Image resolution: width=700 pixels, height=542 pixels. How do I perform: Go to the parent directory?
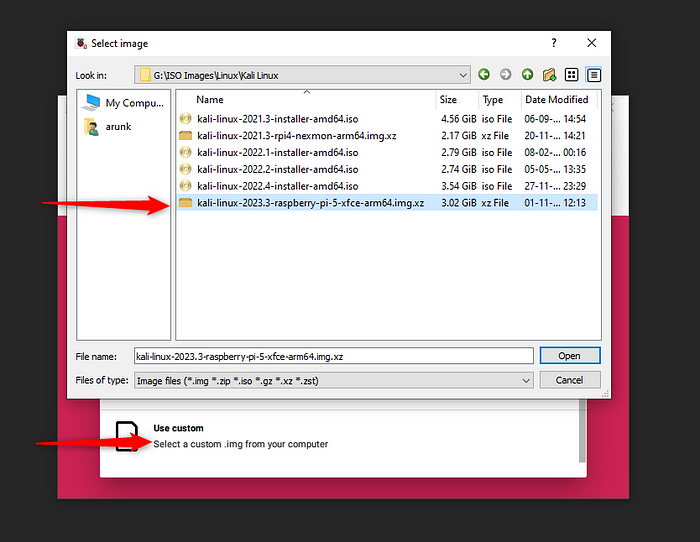527,75
